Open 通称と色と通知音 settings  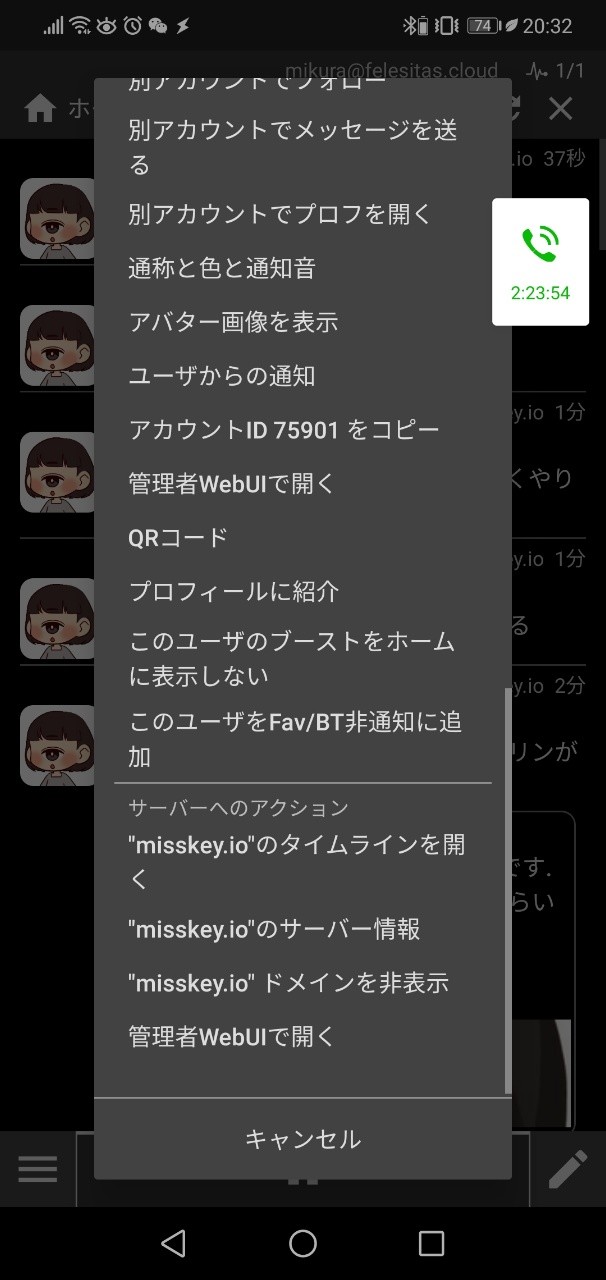point(303,268)
